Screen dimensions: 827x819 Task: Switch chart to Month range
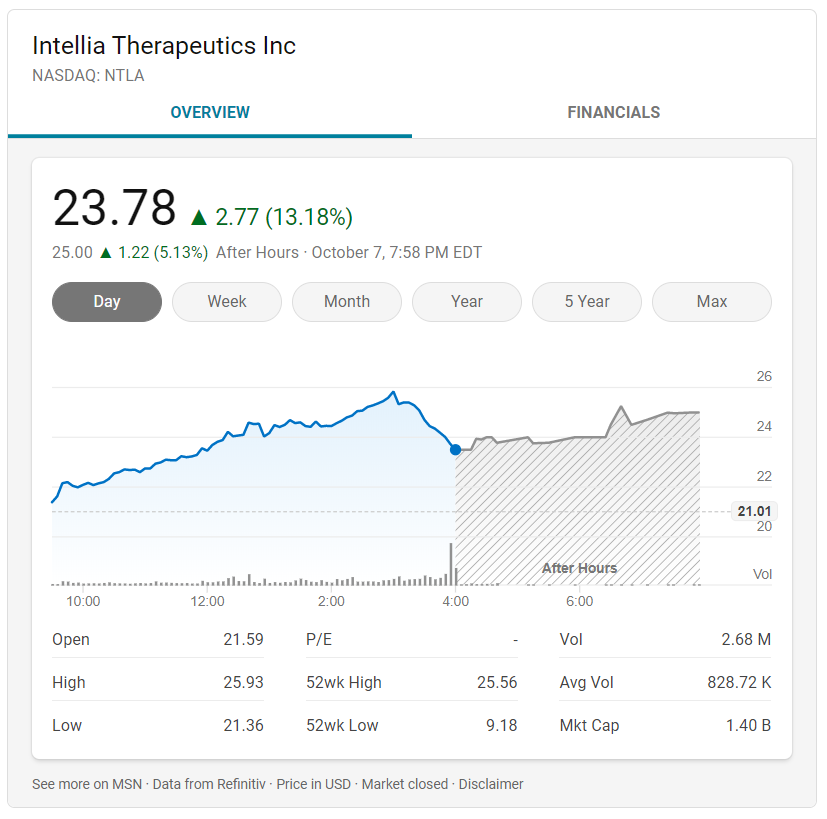tap(347, 302)
